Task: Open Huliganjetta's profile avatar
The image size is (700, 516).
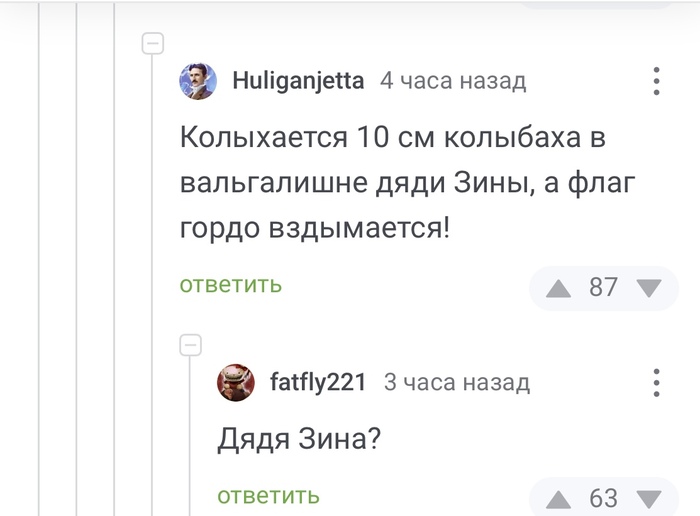Action: coord(198,81)
